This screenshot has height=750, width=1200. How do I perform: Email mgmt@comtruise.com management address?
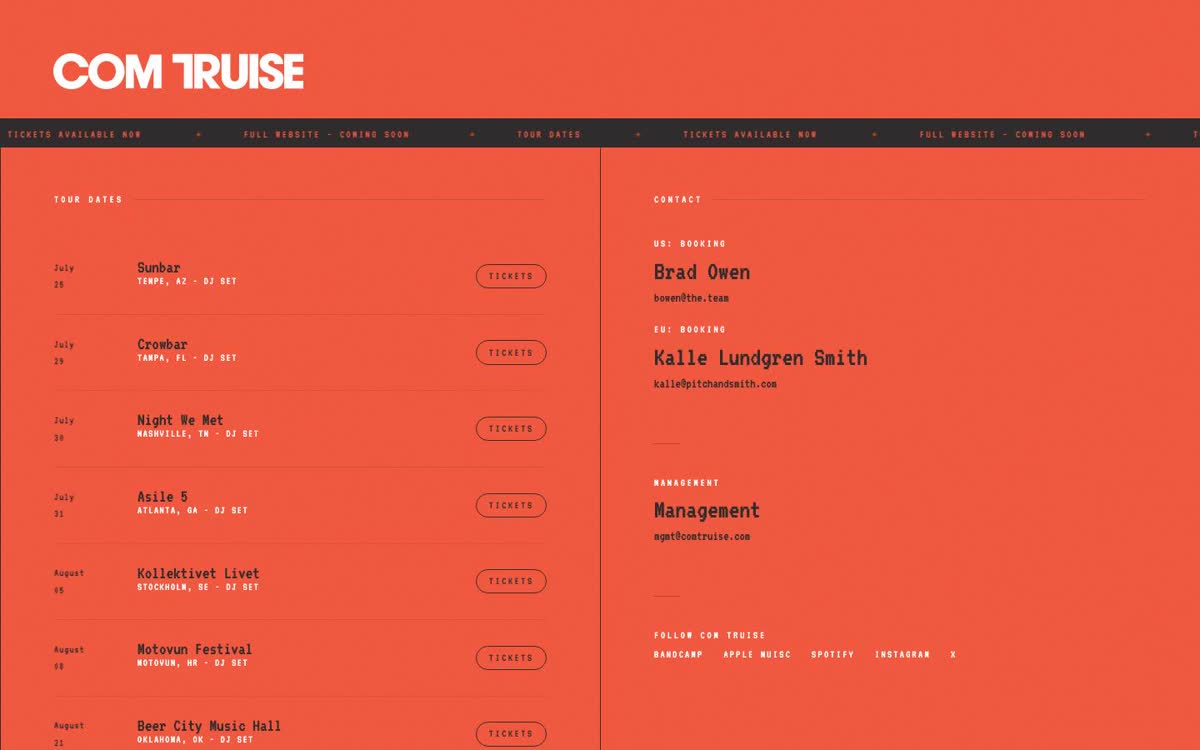[702, 537]
